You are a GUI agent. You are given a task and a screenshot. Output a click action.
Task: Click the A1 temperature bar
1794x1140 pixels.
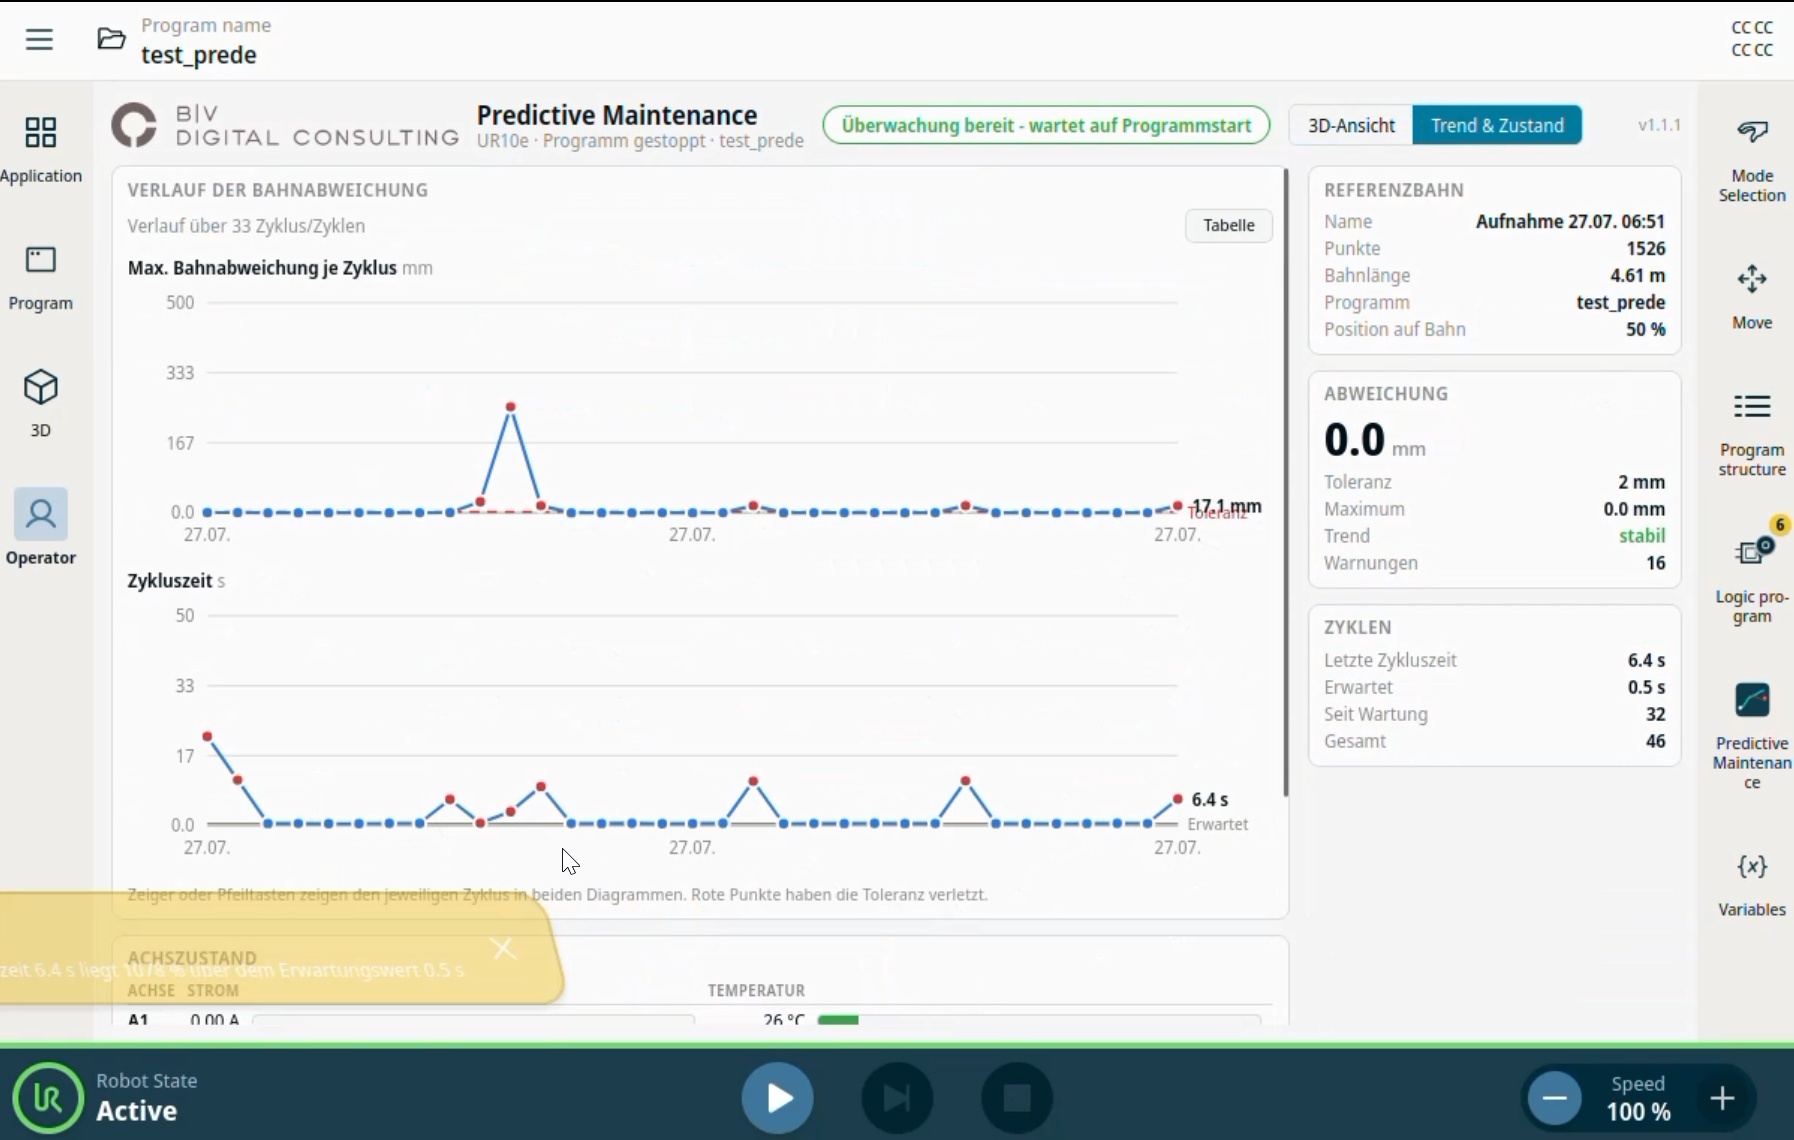click(1038, 1020)
